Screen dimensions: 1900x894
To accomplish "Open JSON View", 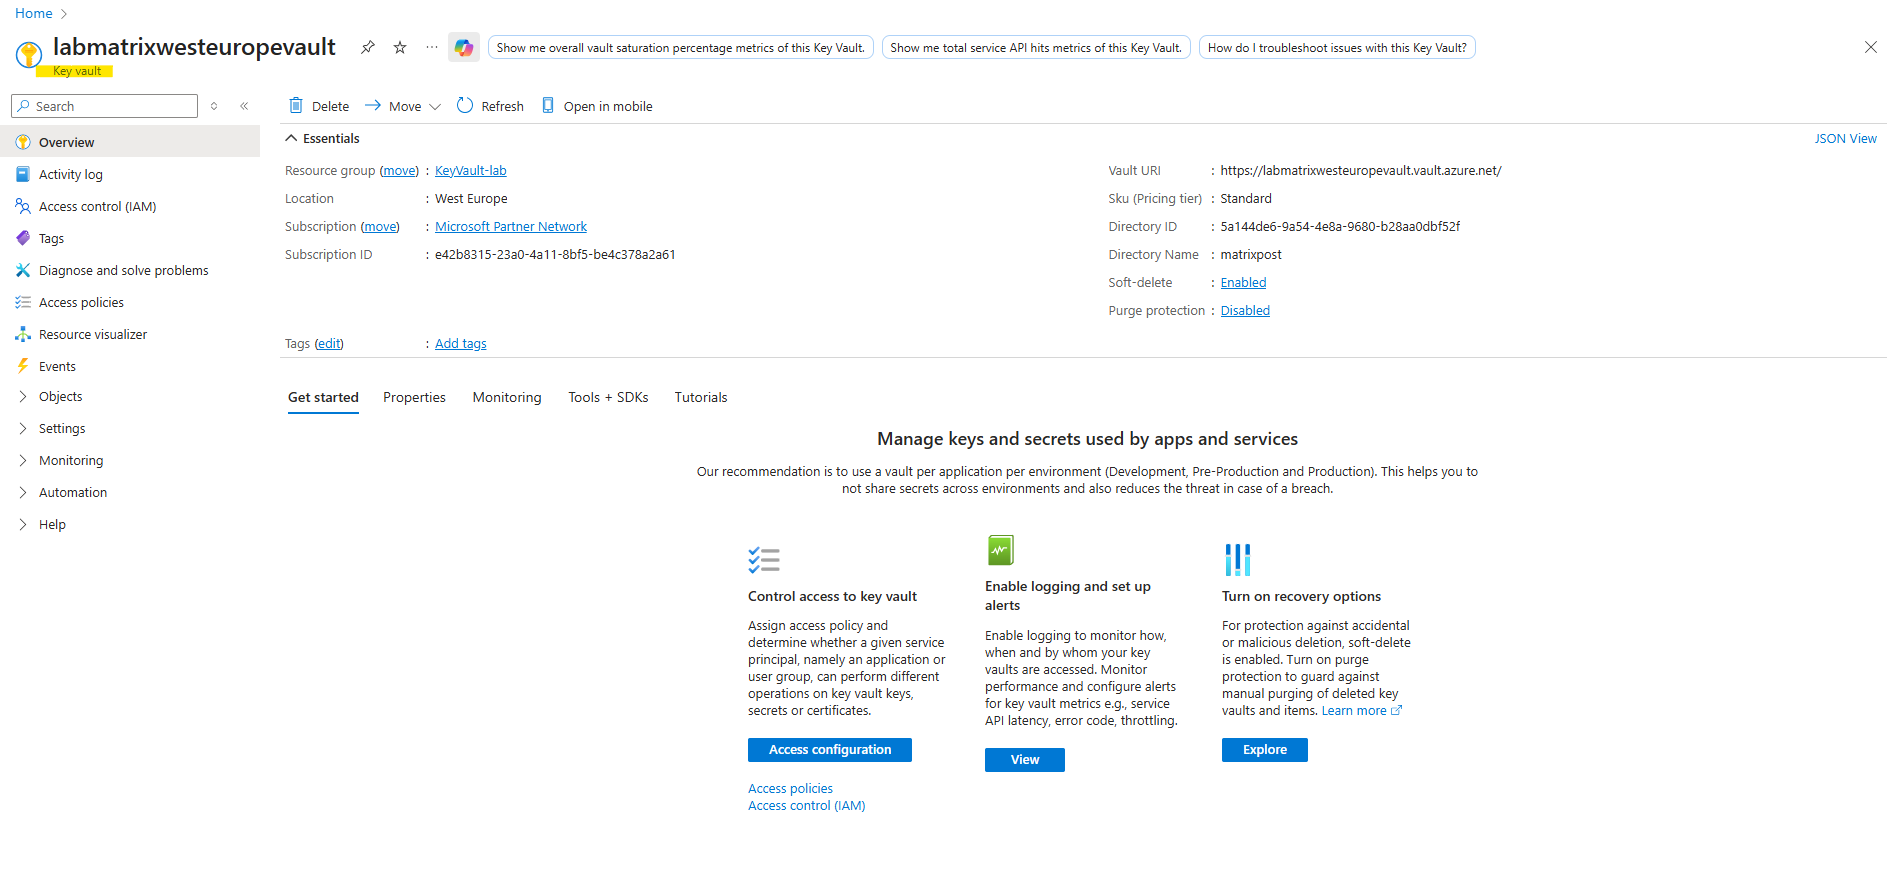I will click(x=1845, y=139).
